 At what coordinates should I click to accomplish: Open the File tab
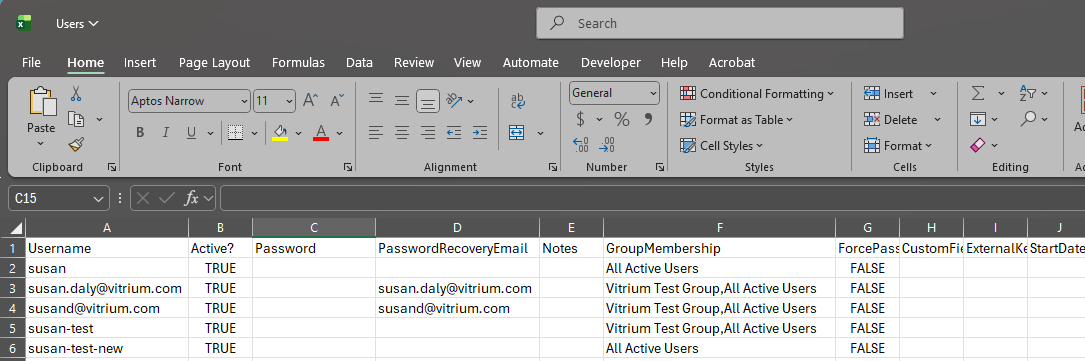pos(31,62)
